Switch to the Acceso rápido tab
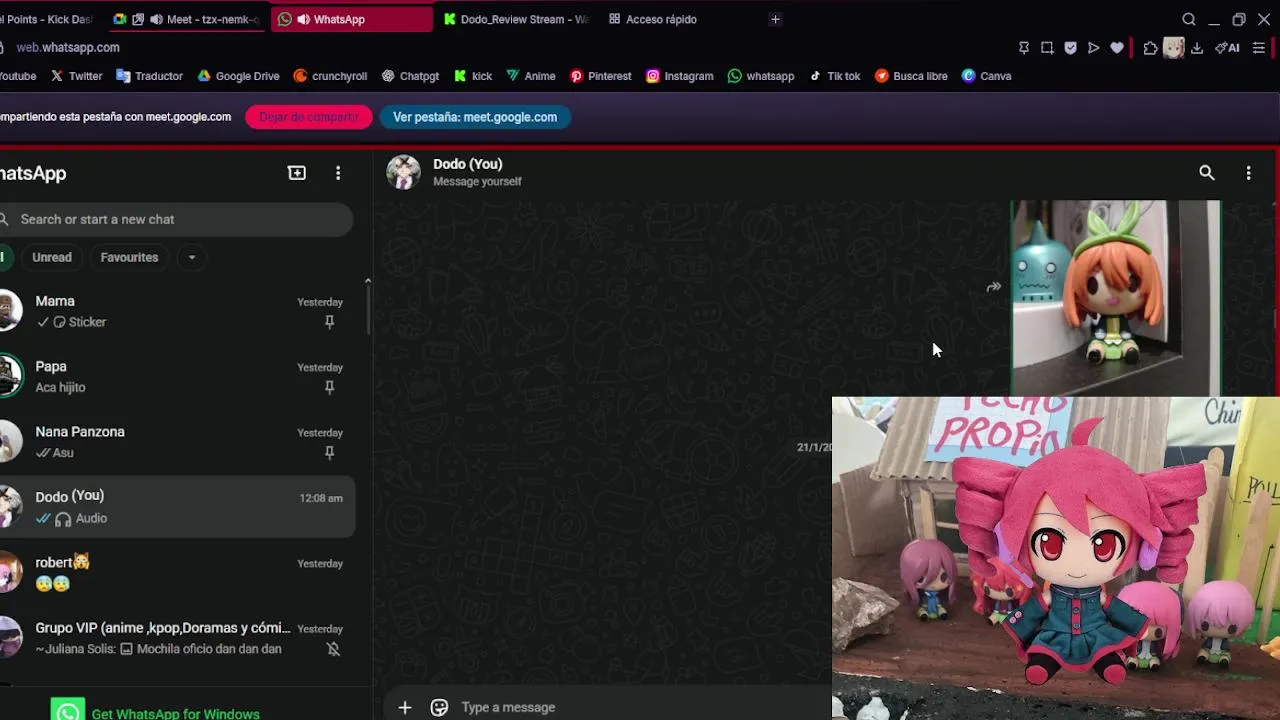 point(653,19)
